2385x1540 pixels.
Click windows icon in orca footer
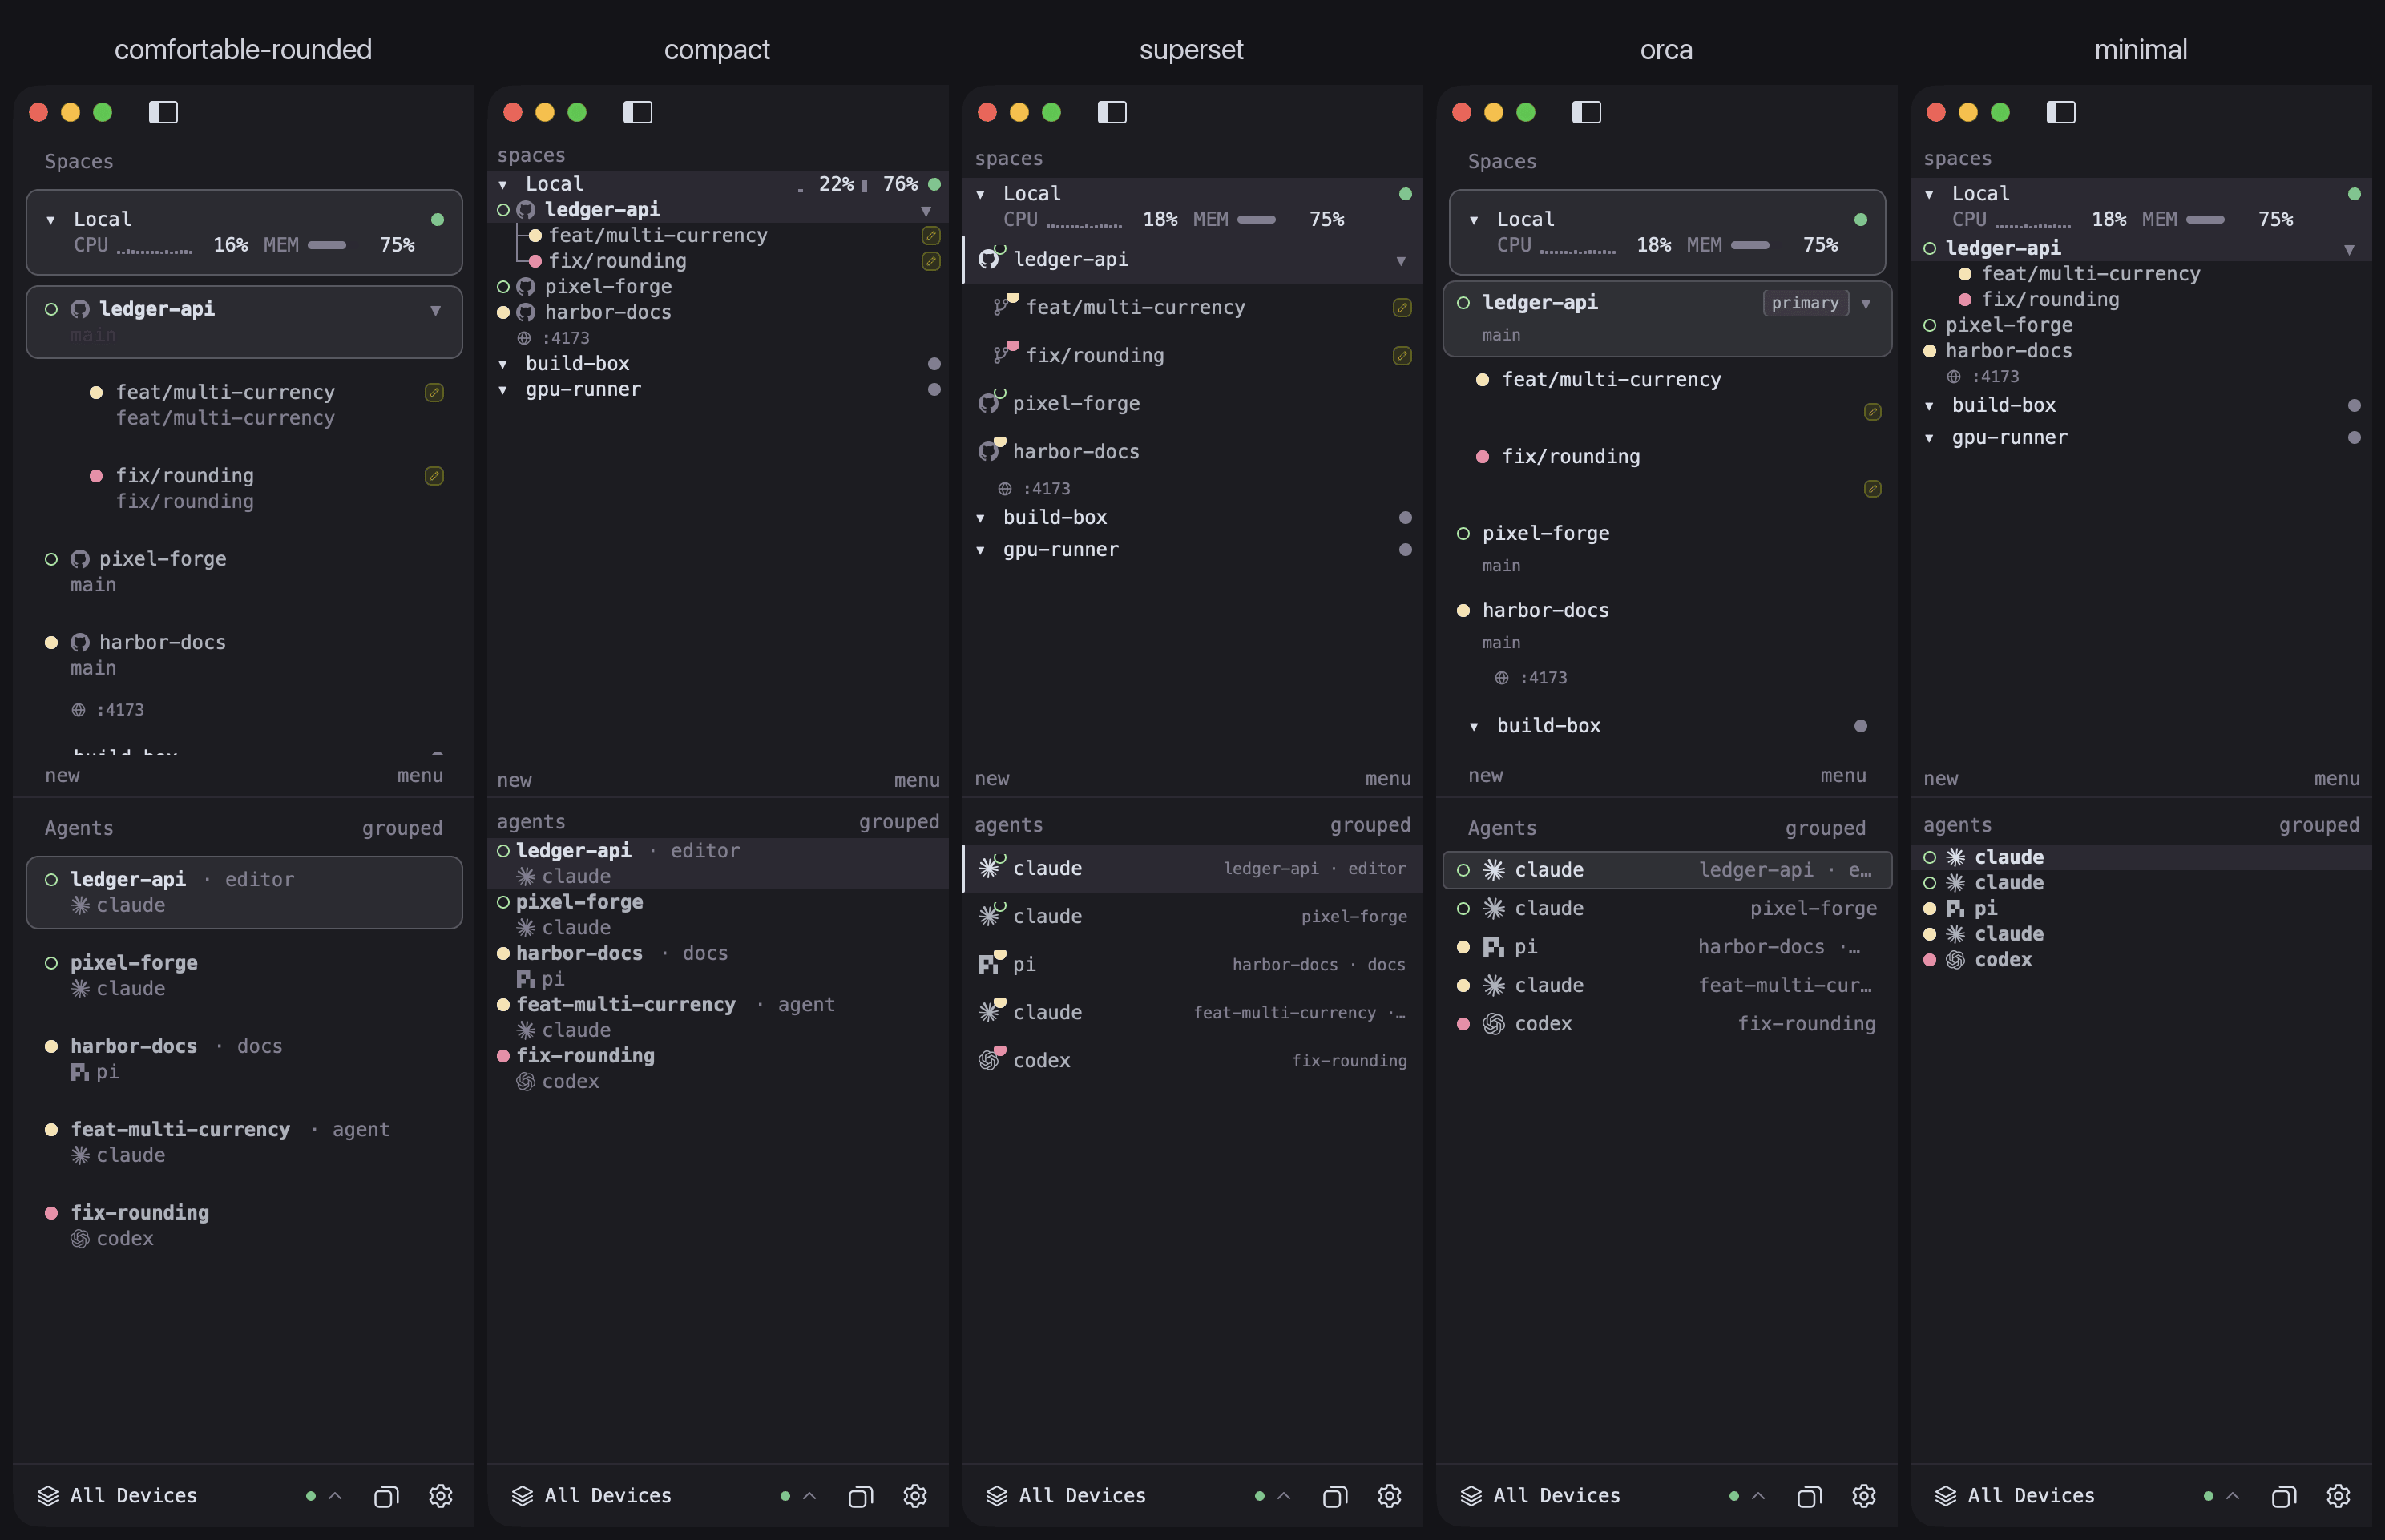(1809, 1496)
